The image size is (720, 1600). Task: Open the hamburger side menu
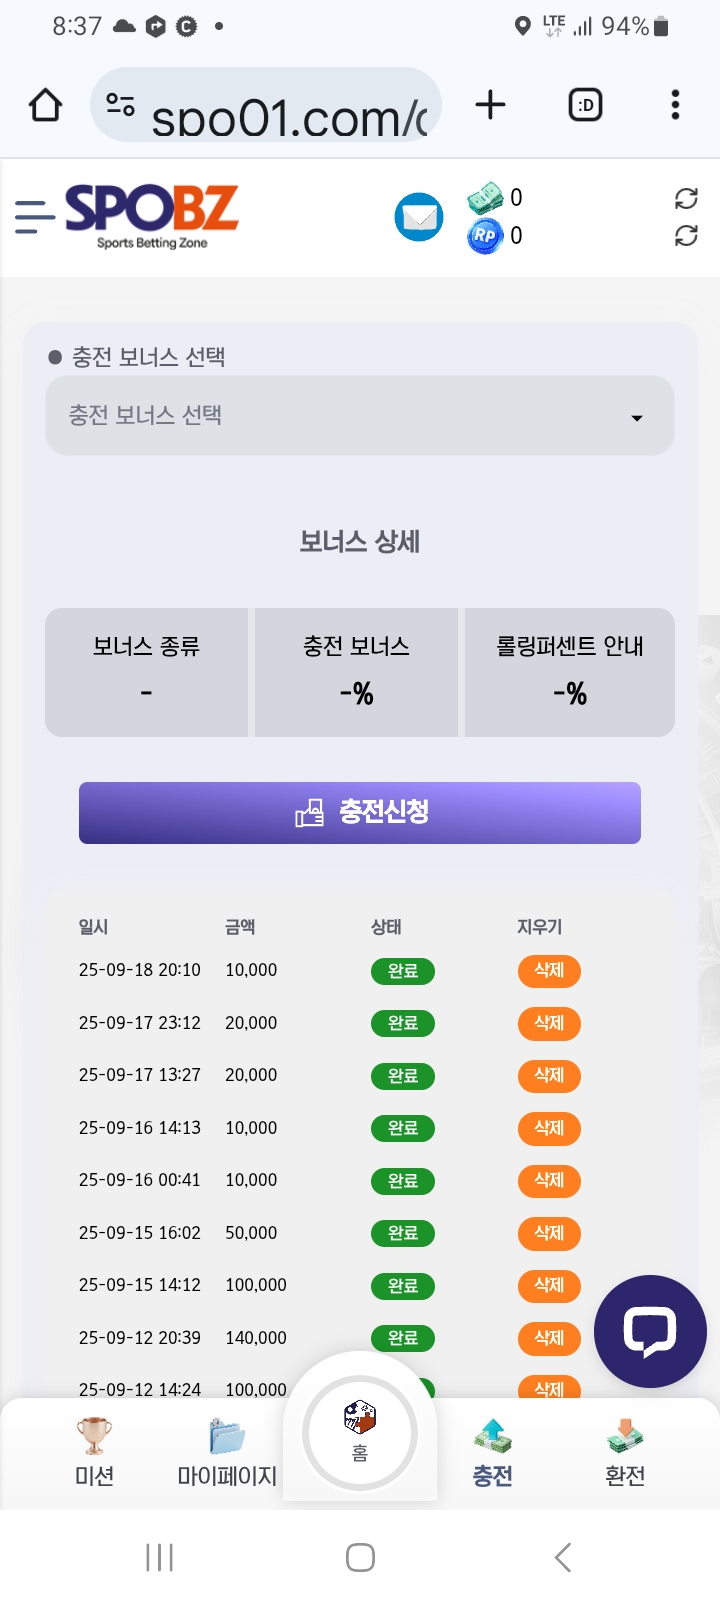(34, 217)
